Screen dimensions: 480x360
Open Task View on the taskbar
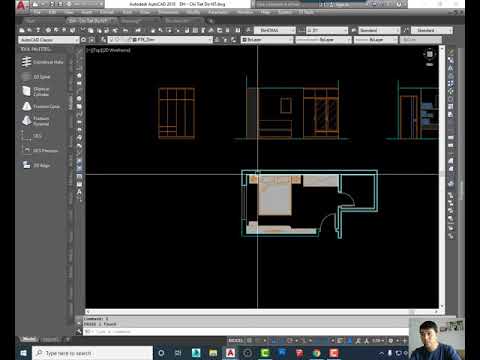[x=178, y=353]
